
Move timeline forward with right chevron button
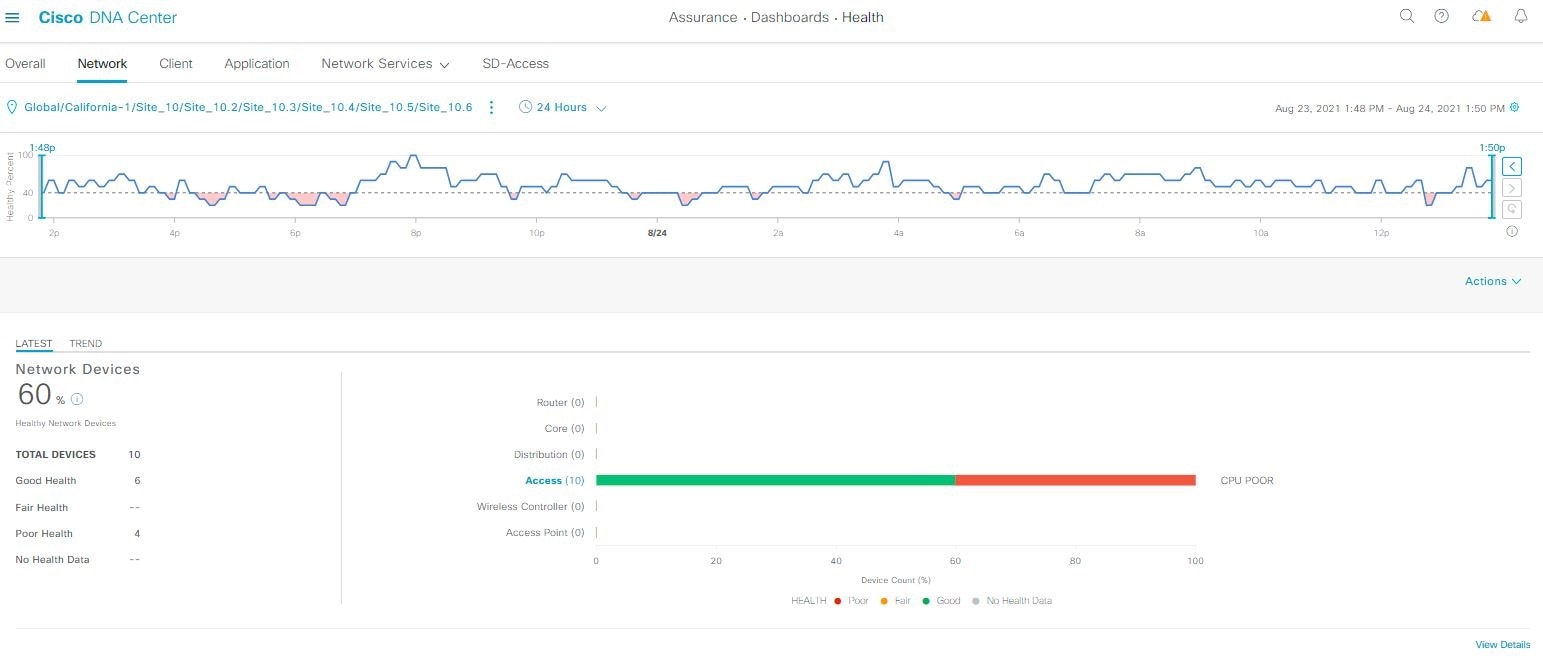tap(1512, 188)
